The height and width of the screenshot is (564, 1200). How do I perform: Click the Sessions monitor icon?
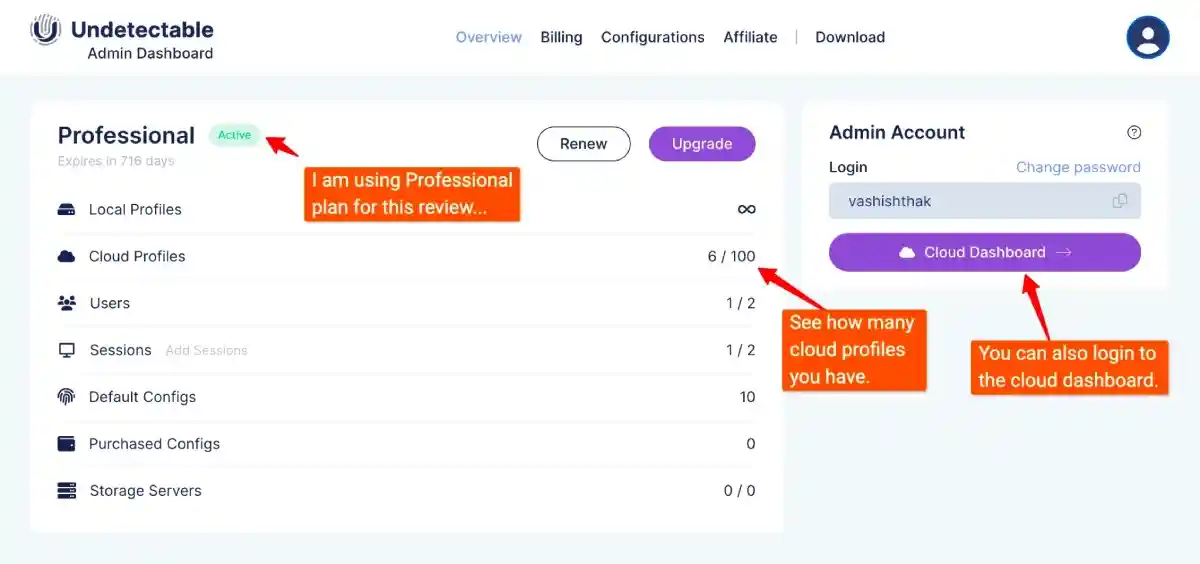click(67, 350)
